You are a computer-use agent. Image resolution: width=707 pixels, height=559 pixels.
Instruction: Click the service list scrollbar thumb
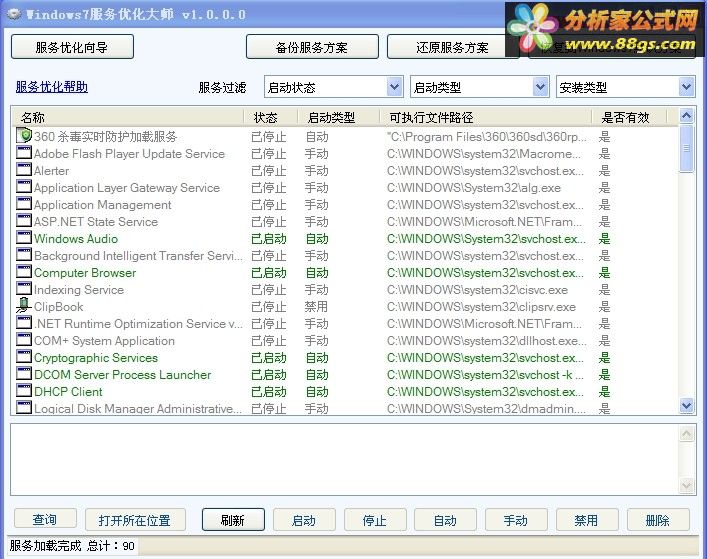[686, 148]
